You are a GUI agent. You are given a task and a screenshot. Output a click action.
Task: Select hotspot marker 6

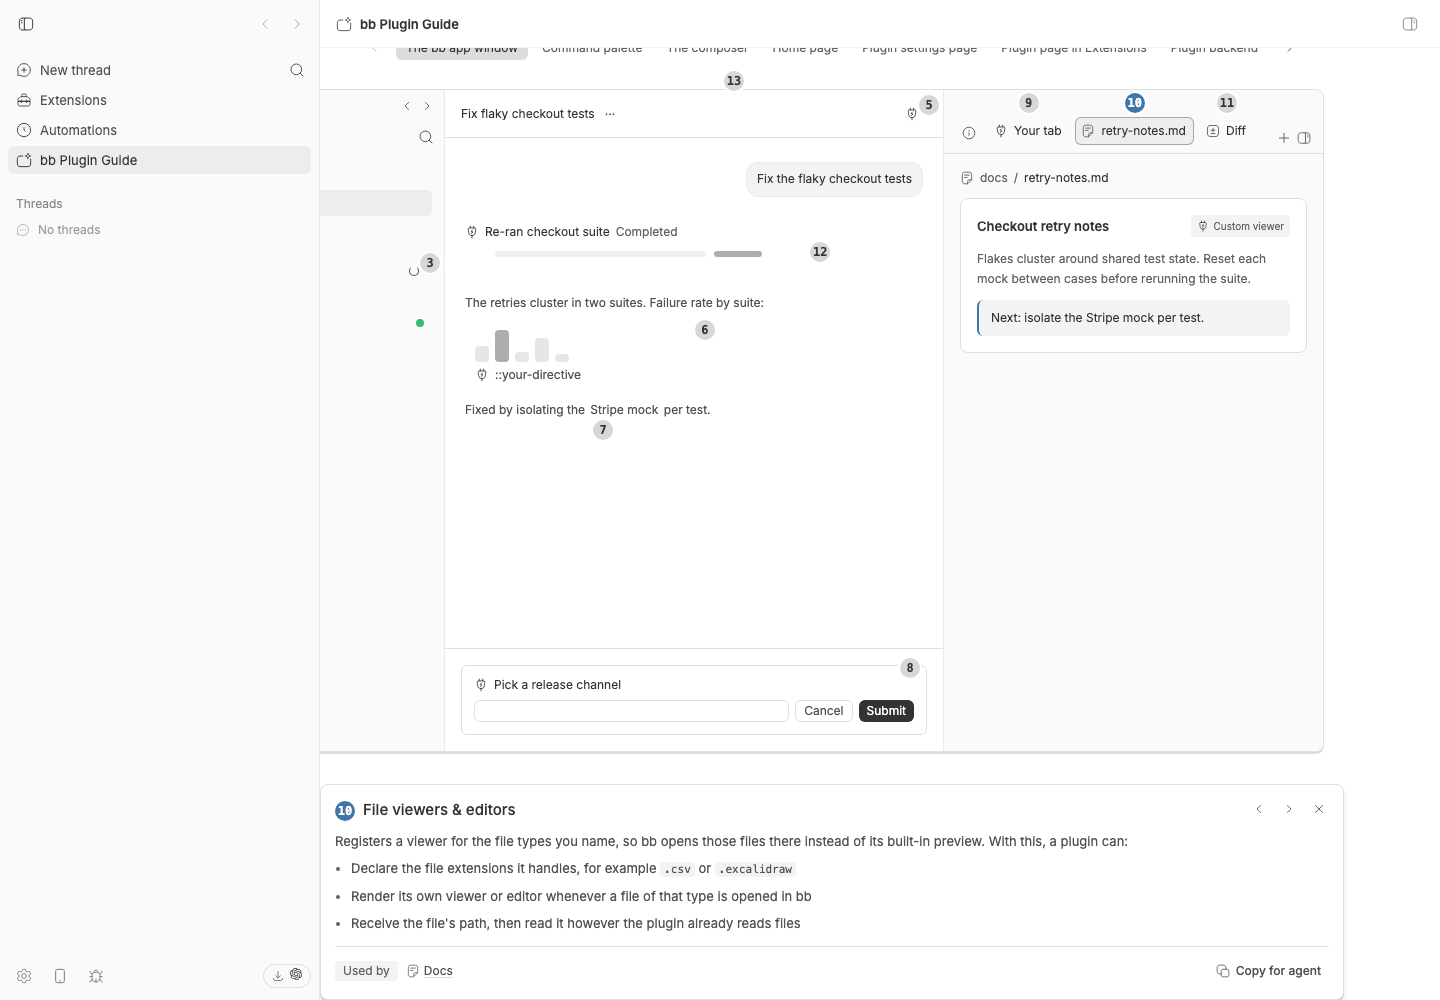coord(705,330)
